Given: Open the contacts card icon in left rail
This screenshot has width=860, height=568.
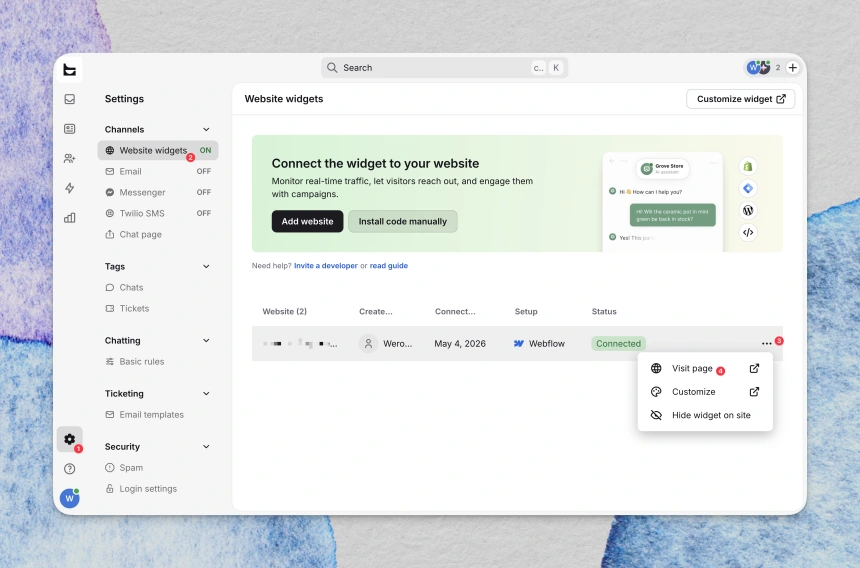Looking at the screenshot, I should [x=70, y=129].
